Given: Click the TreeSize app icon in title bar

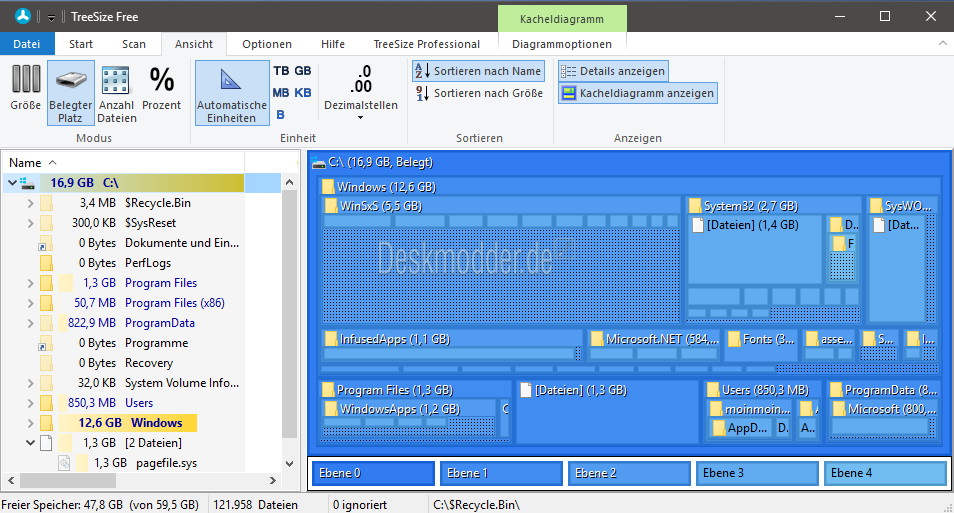Looking at the screenshot, I should [x=23, y=16].
